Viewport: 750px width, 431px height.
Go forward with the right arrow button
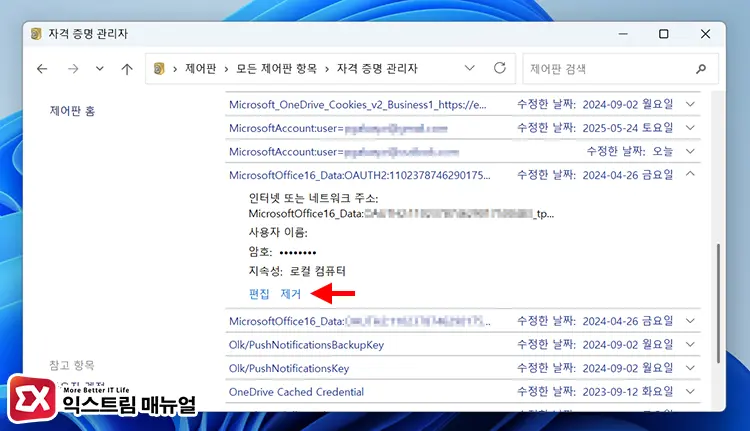[x=73, y=69]
